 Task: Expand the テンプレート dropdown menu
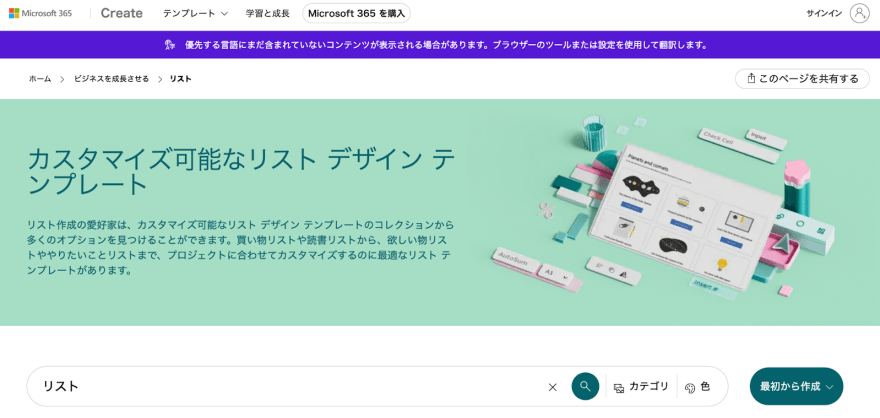click(x=195, y=13)
